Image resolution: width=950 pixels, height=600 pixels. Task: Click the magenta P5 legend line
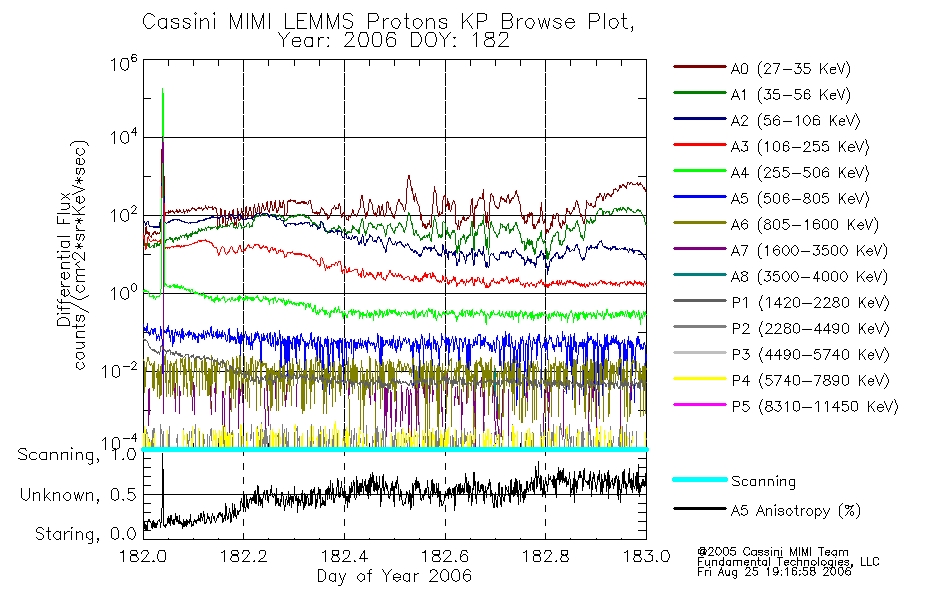[x=699, y=404]
